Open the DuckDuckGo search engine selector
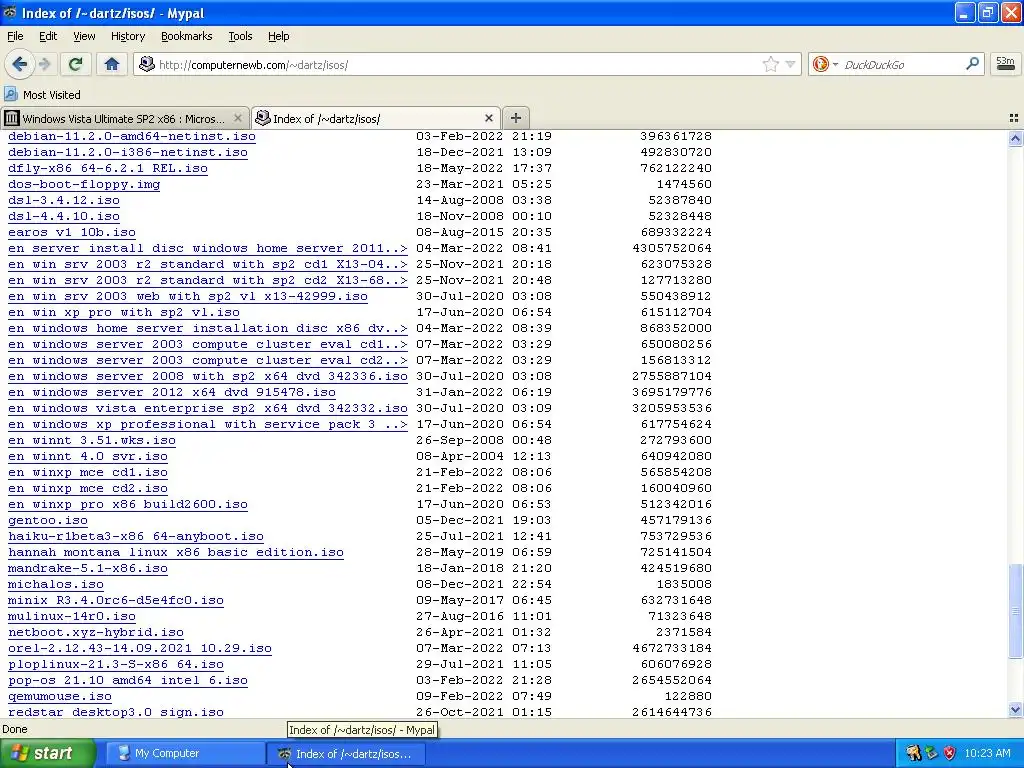Viewport: 1024px width, 768px height. pyautogui.click(x=825, y=64)
